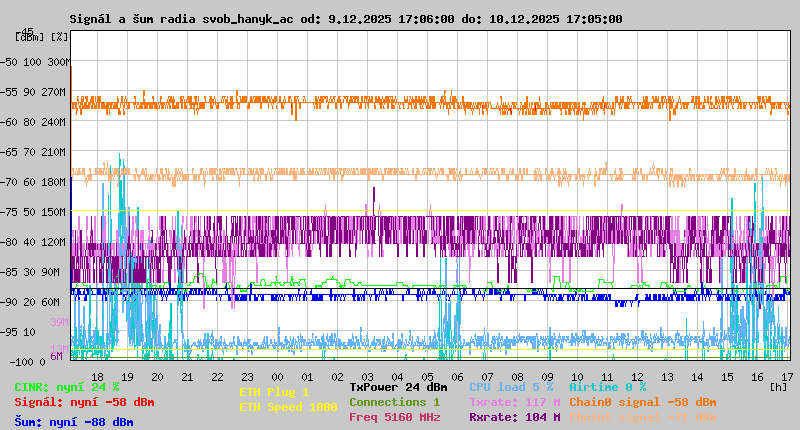This screenshot has height=430, width=800.
Task: Click the "60M" rate scale label
Action: pos(50,302)
